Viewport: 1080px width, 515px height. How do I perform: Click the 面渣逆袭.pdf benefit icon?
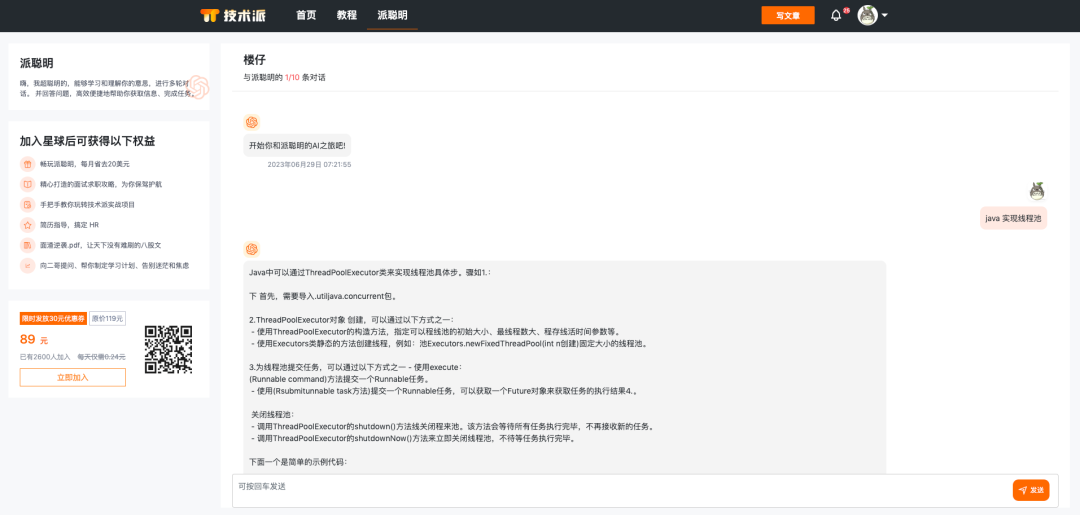(x=28, y=245)
